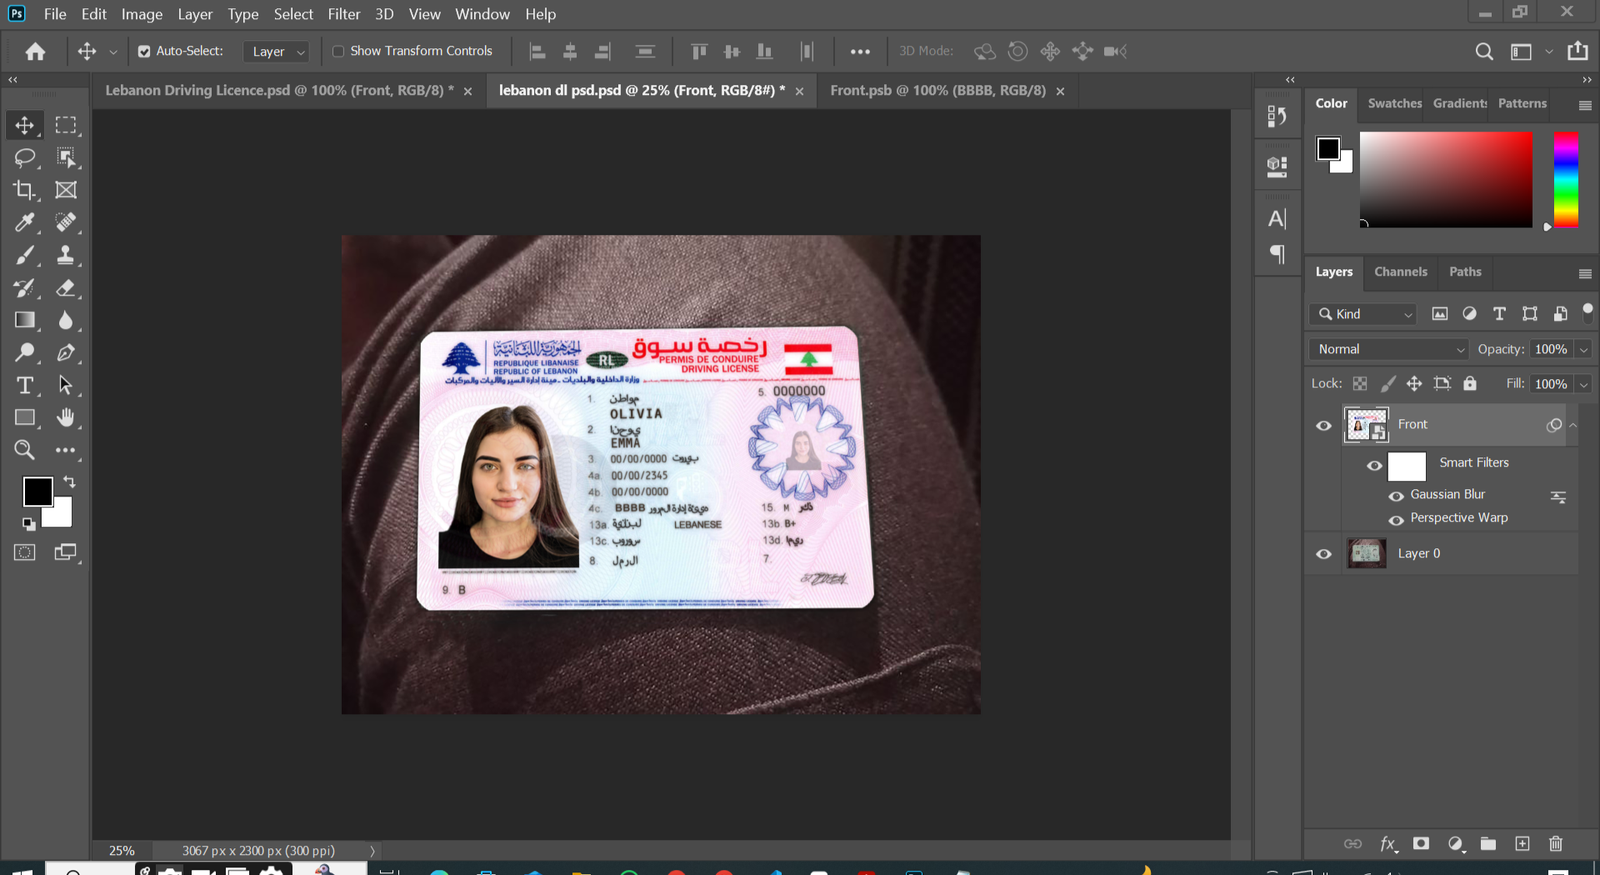Select the History Brush tool
Viewport: 1600px width, 875px height.
[25, 288]
